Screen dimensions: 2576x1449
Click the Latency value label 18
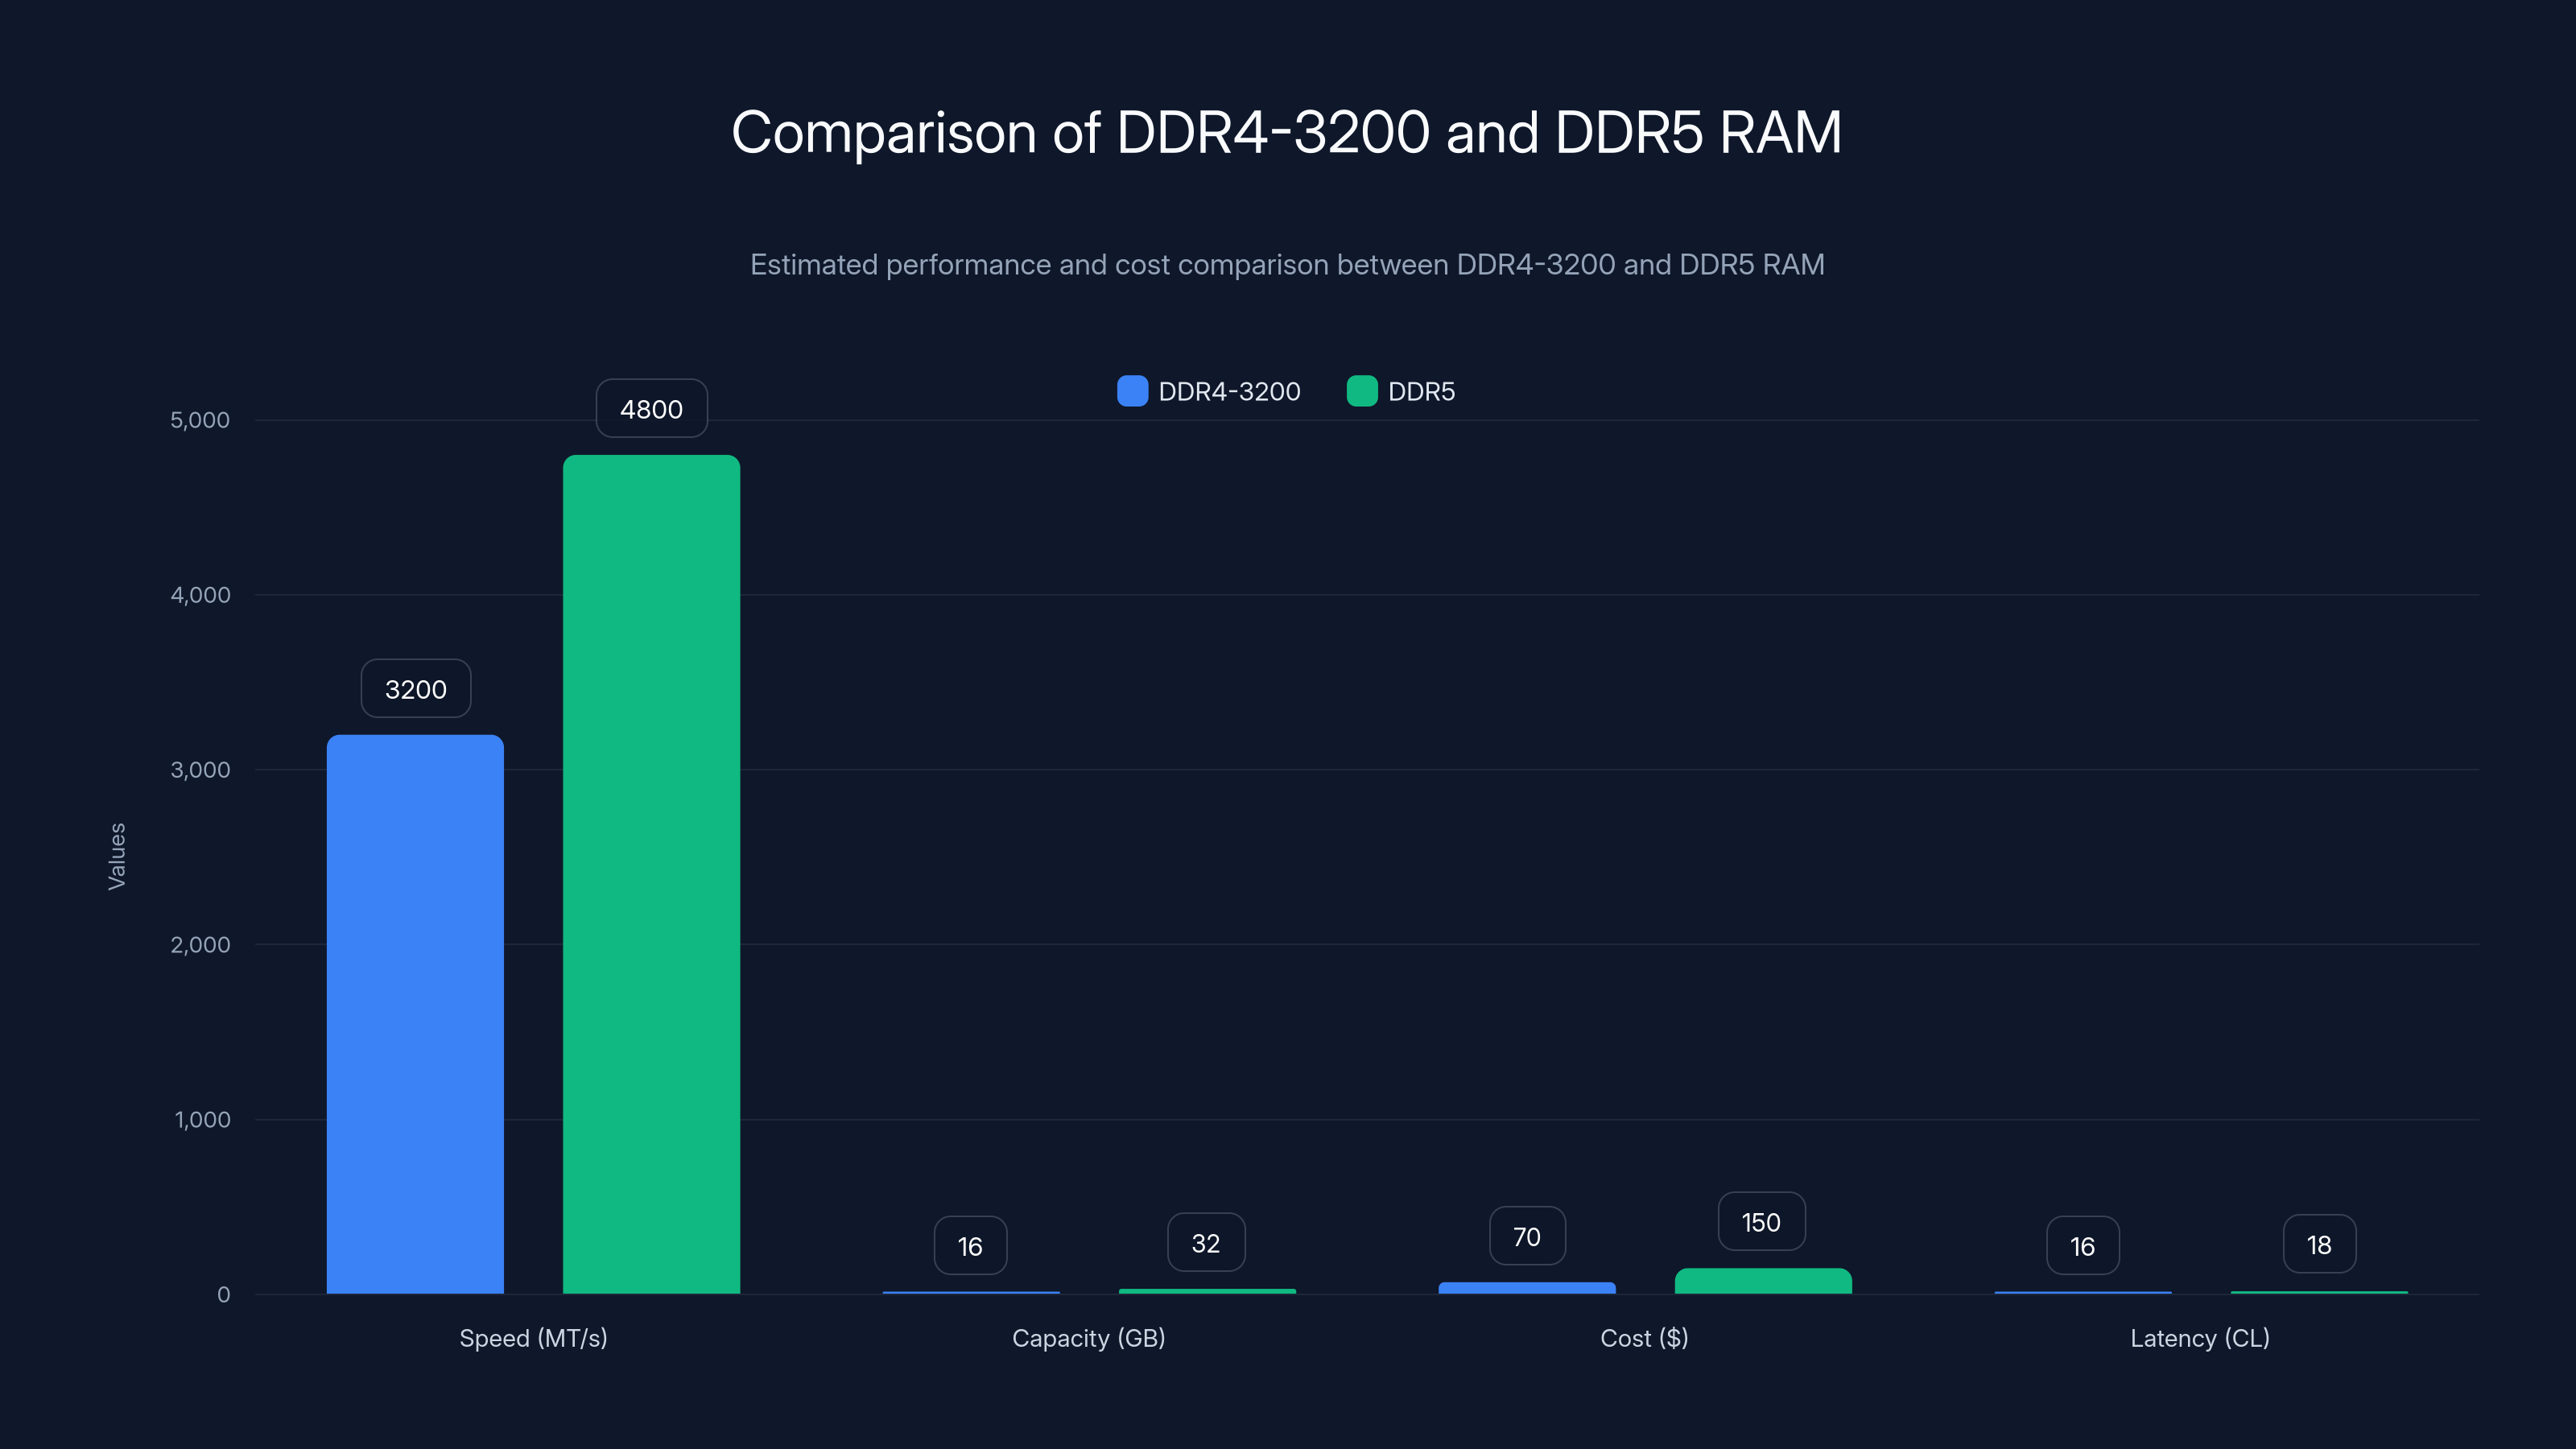click(2319, 1245)
